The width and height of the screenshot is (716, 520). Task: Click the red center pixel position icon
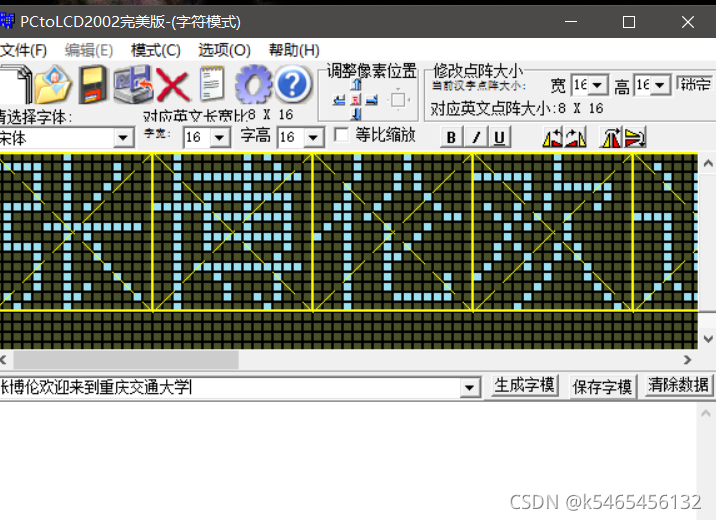(356, 100)
